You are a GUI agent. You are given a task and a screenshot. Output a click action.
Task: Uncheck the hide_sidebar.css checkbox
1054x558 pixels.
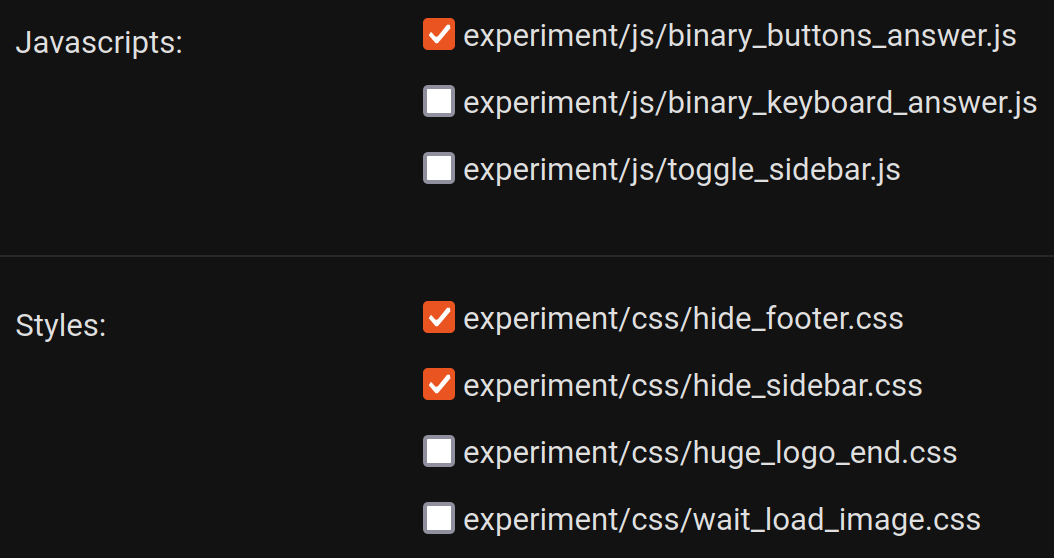tap(439, 385)
